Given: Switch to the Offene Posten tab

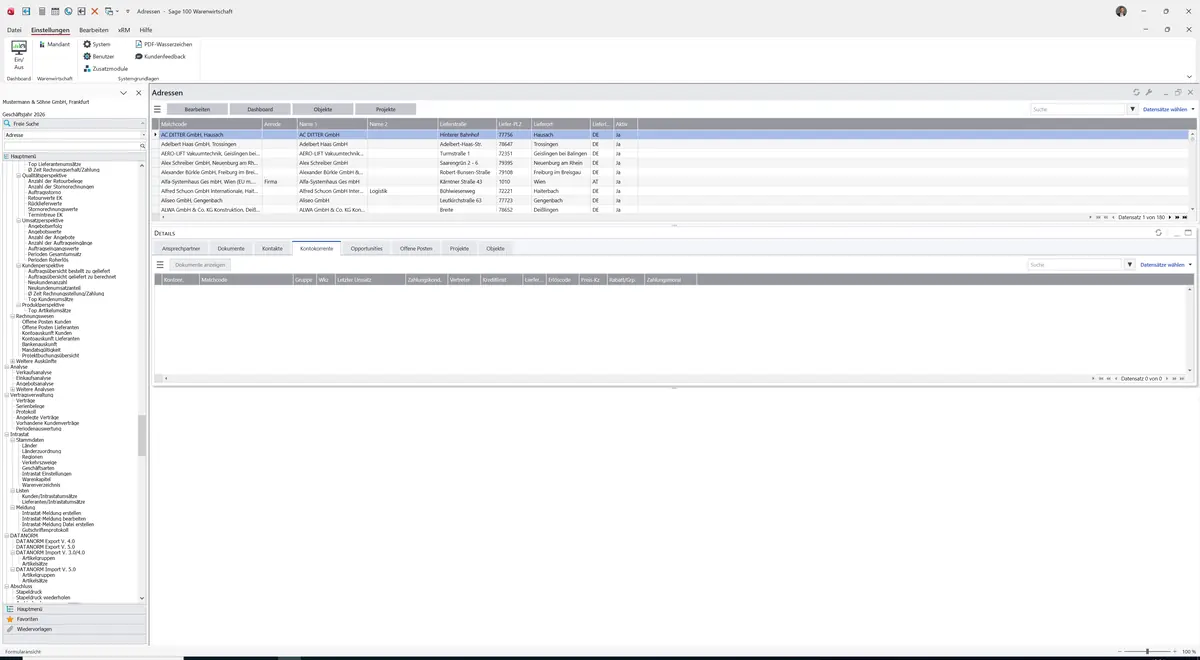Looking at the screenshot, I should [x=416, y=248].
